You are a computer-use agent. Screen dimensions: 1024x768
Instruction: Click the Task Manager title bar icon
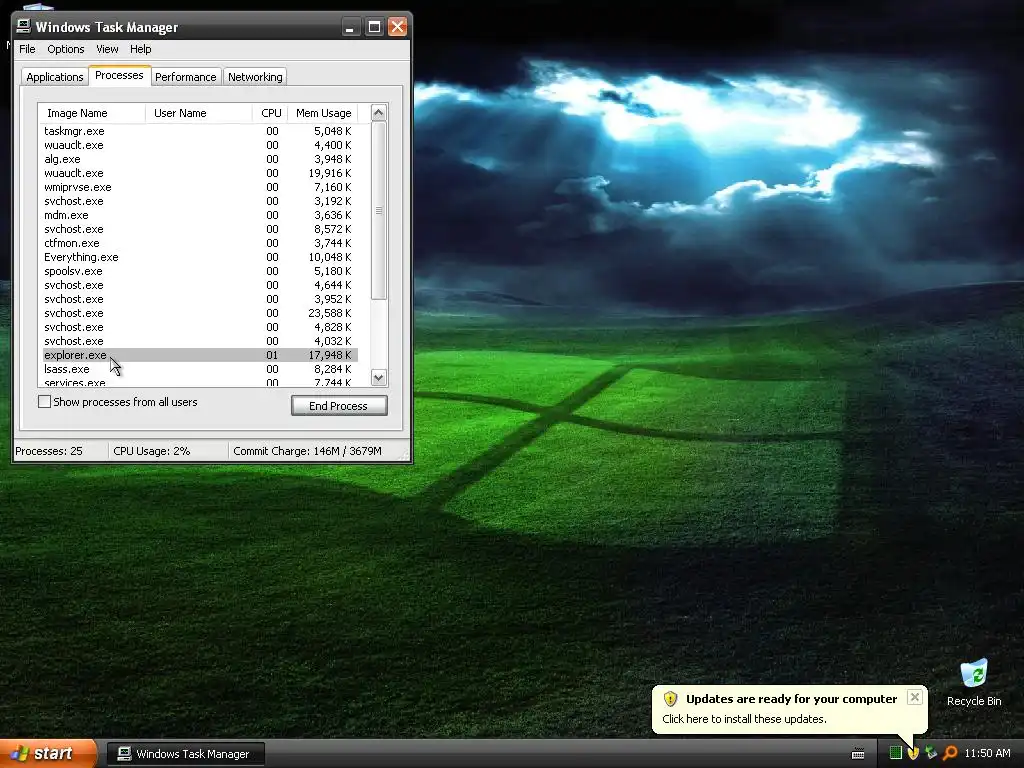(24, 26)
